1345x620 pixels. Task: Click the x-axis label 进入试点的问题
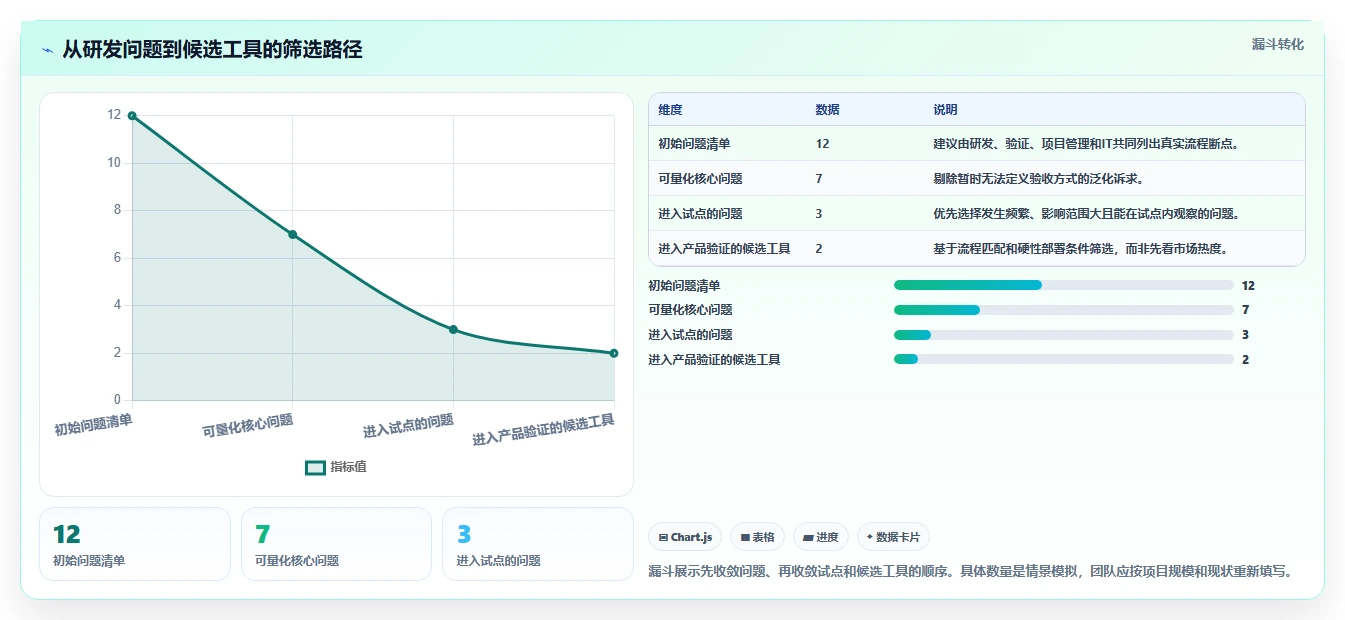408,426
